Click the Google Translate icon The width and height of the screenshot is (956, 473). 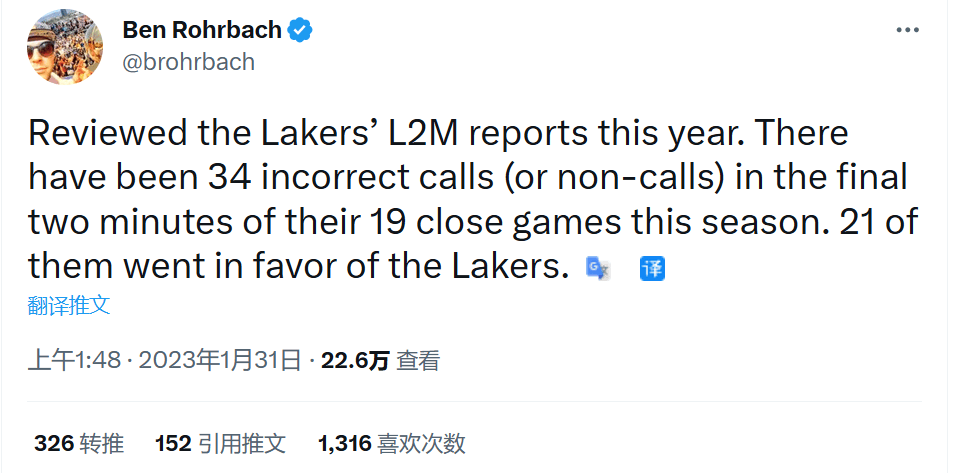(x=598, y=268)
